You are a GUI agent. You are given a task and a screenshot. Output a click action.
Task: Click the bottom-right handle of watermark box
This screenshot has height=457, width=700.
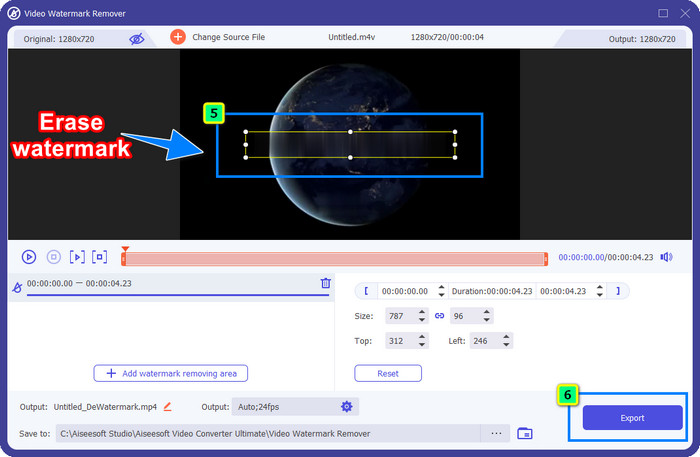click(x=455, y=158)
